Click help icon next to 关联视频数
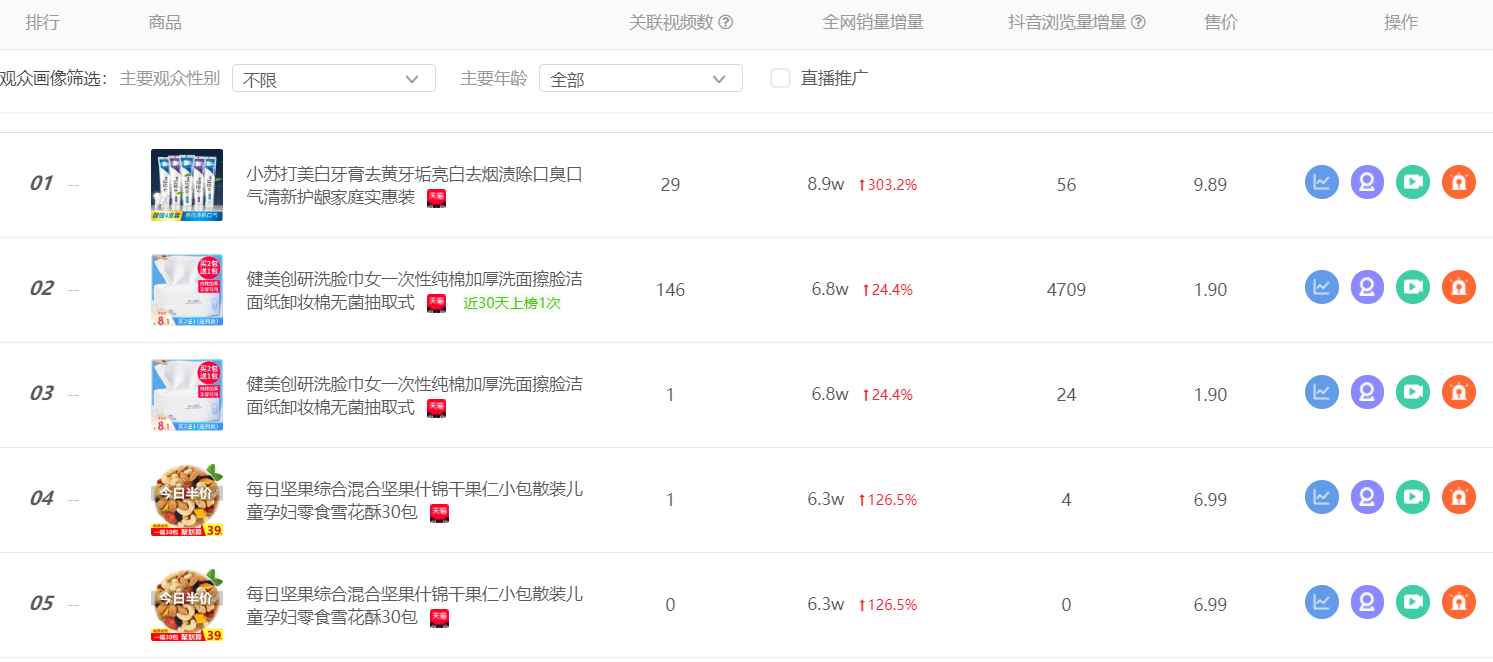The image size is (1493, 662). (x=726, y=23)
